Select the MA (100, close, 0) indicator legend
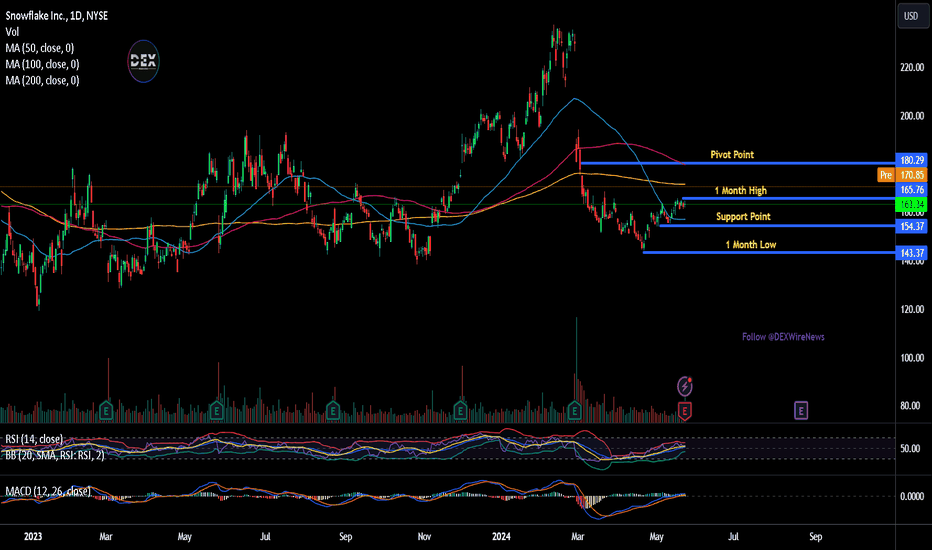The height and width of the screenshot is (550, 932). 42,64
